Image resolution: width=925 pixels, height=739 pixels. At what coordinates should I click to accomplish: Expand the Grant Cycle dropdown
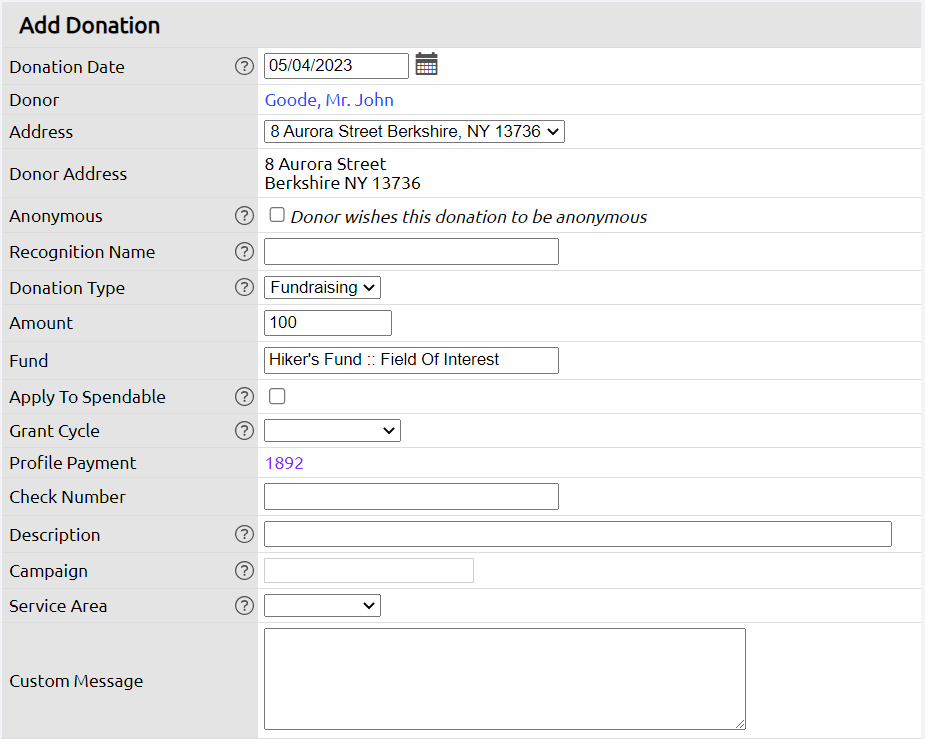coord(331,430)
